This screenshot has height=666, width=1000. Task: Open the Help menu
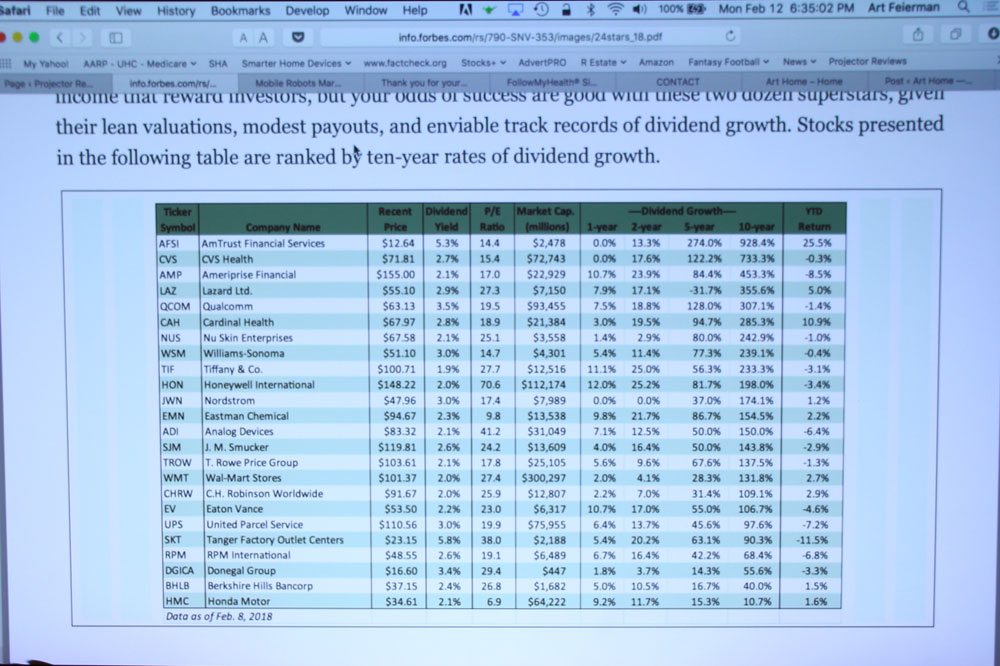[x=415, y=10]
